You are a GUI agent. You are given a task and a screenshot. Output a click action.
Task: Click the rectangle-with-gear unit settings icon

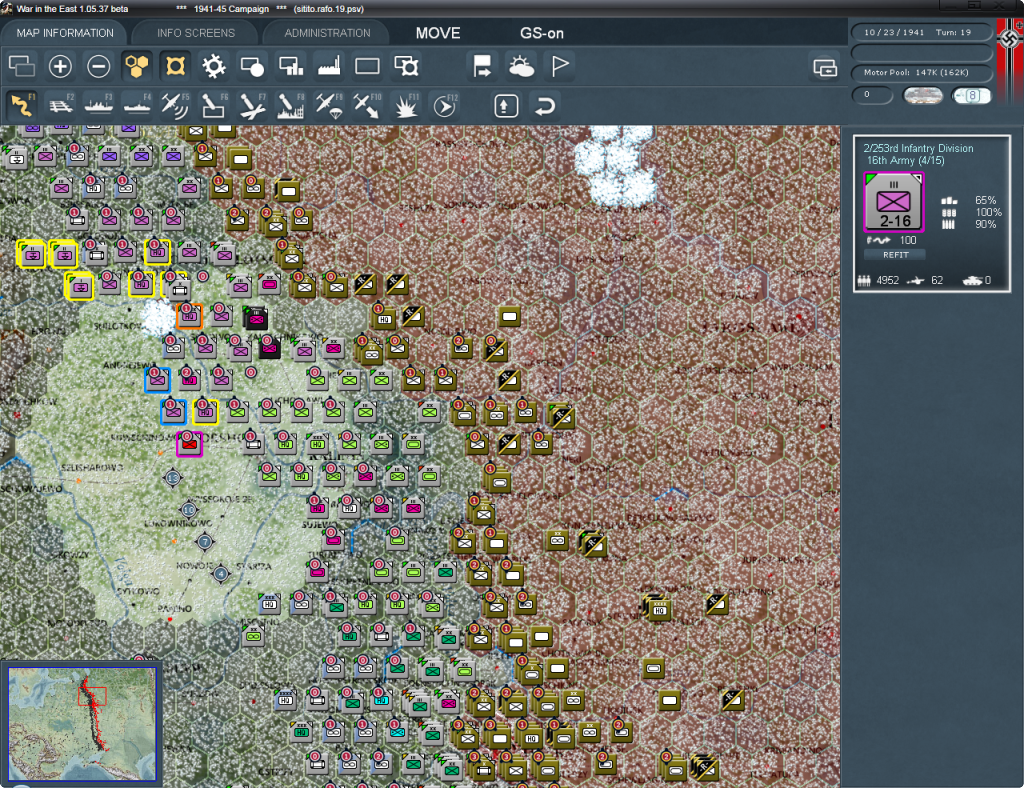406,66
